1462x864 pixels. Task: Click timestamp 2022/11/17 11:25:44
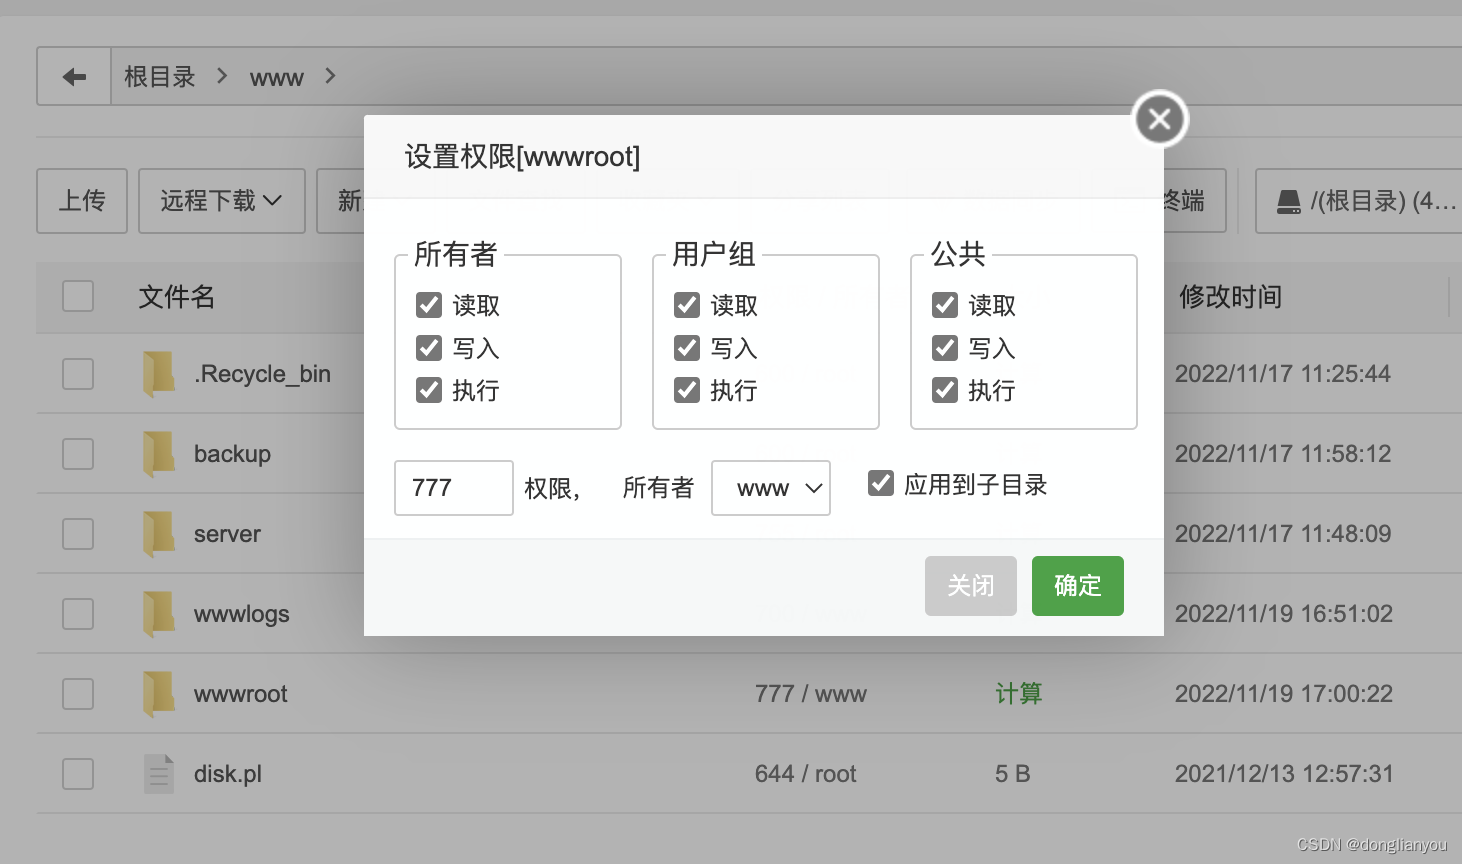[1283, 374]
